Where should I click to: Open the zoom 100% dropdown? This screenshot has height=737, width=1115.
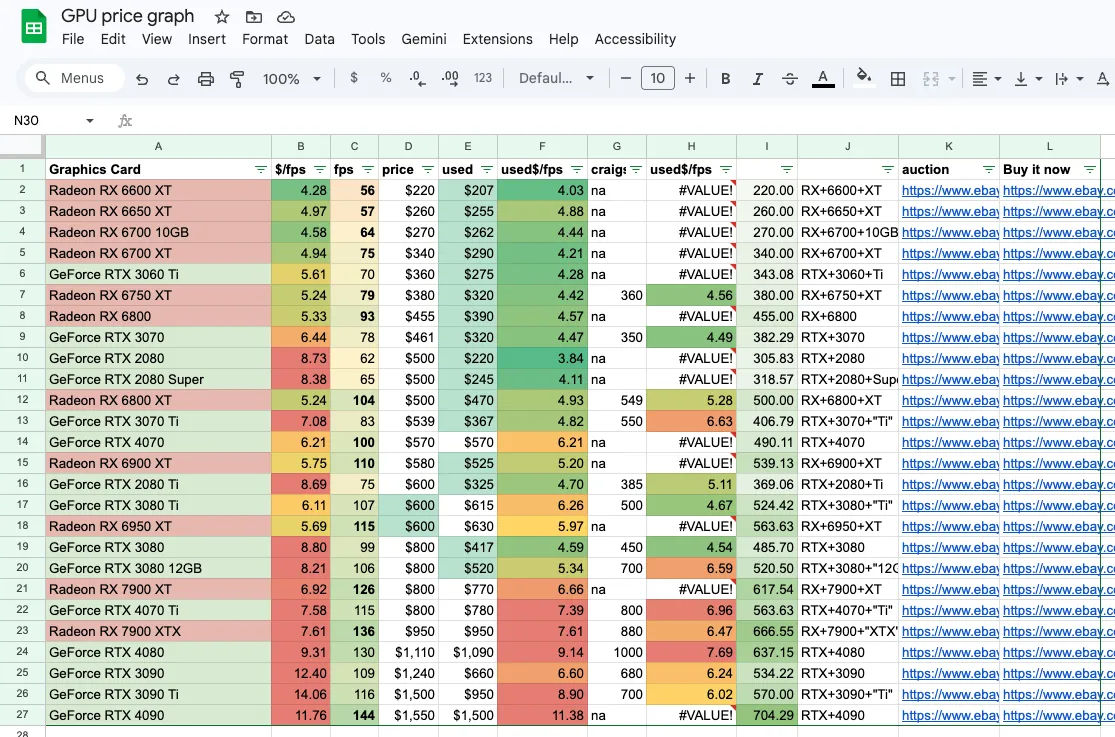pos(292,79)
